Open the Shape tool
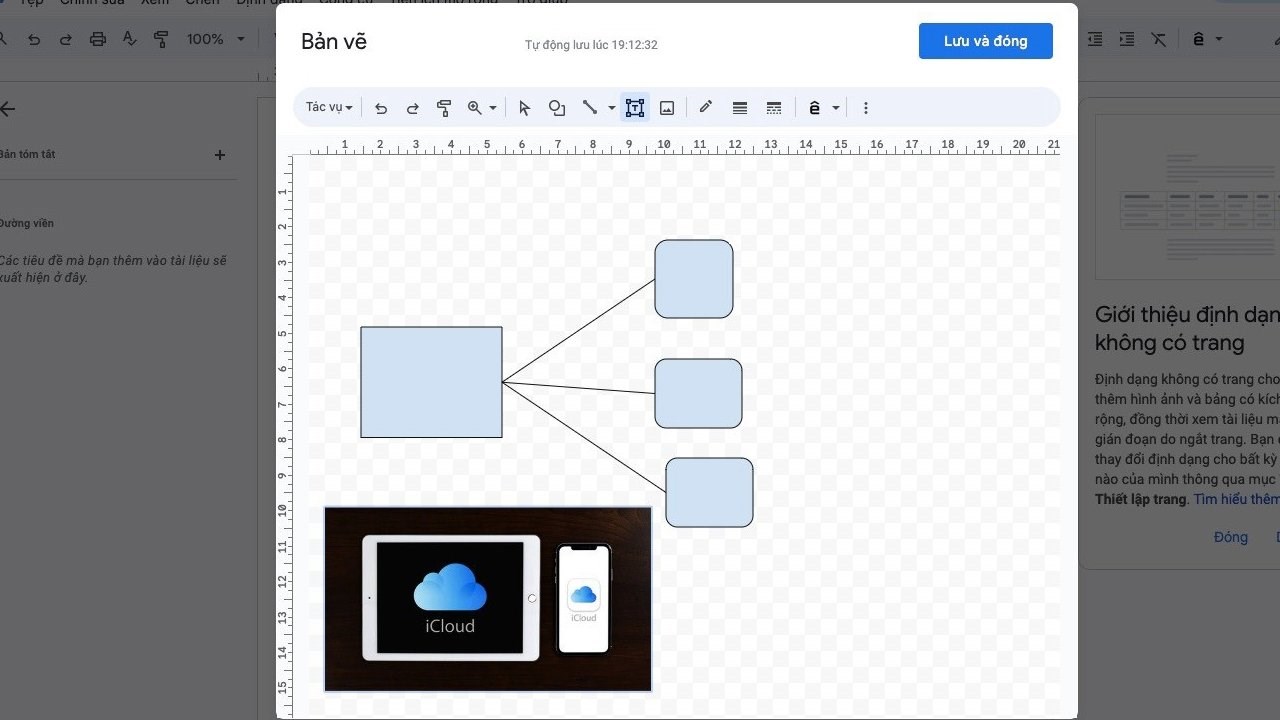Viewport: 1280px width, 720px height. point(557,108)
